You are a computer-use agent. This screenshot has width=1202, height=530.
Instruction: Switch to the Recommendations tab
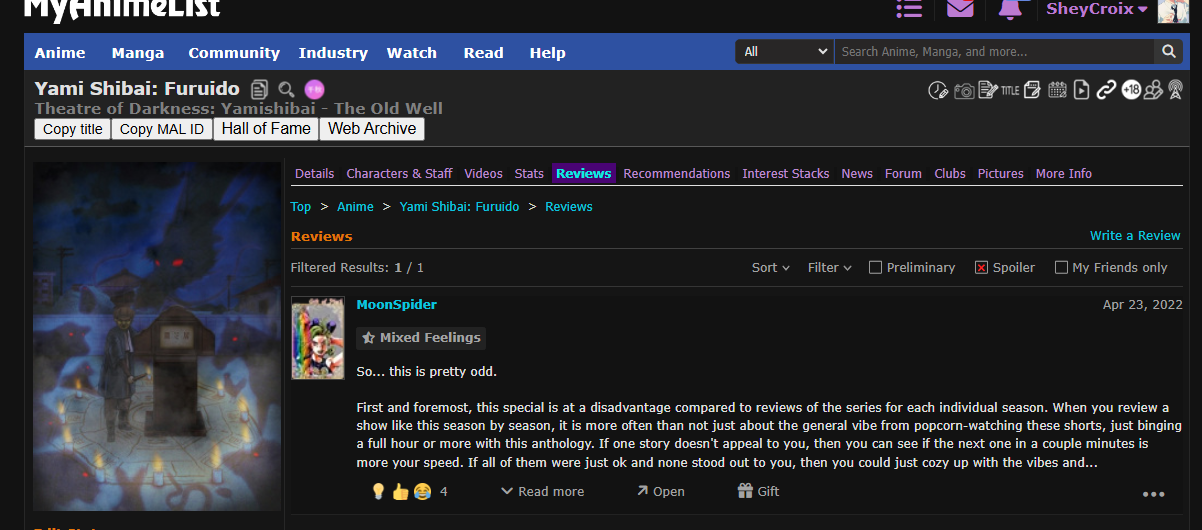pyautogui.click(x=677, y=174)
